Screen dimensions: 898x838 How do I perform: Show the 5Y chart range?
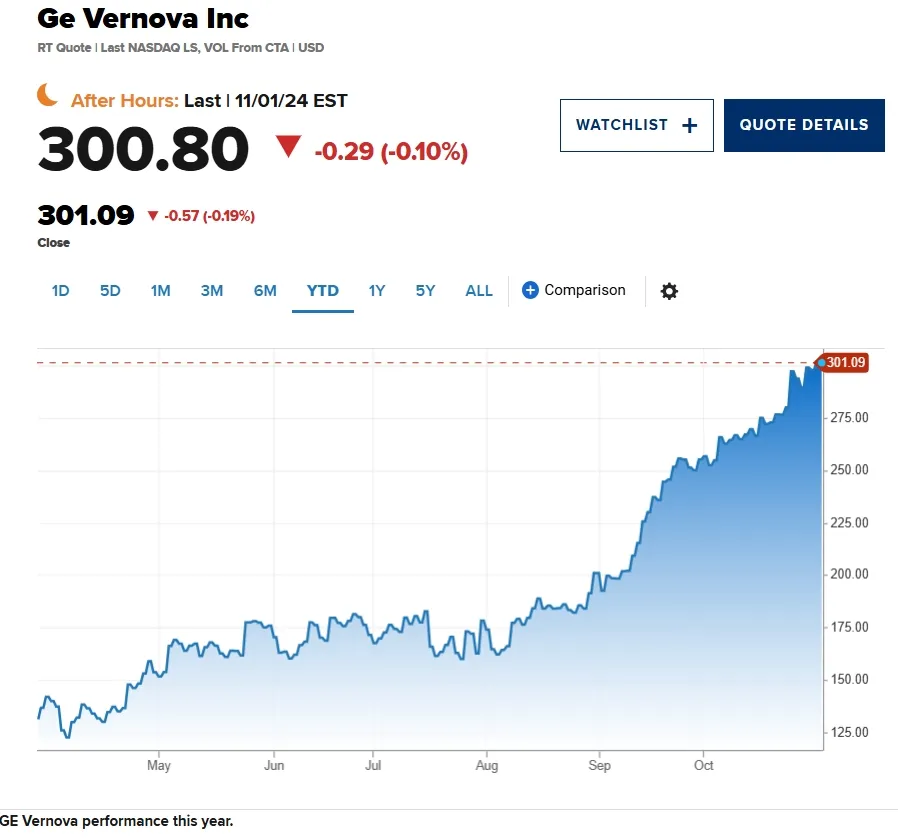425,291
